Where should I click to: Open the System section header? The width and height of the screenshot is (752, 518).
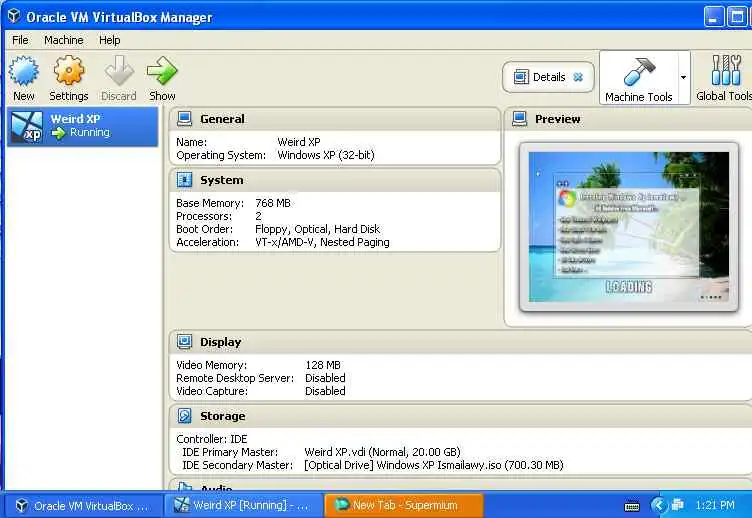pyautogui.click(x=335, y=180)
